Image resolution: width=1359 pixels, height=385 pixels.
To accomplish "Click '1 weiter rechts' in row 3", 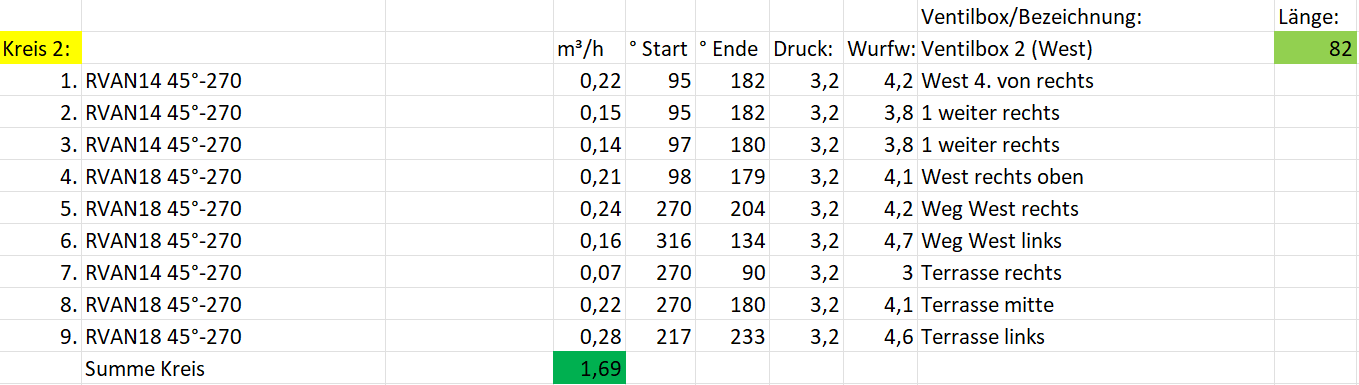I will [x=1096, y=144].
